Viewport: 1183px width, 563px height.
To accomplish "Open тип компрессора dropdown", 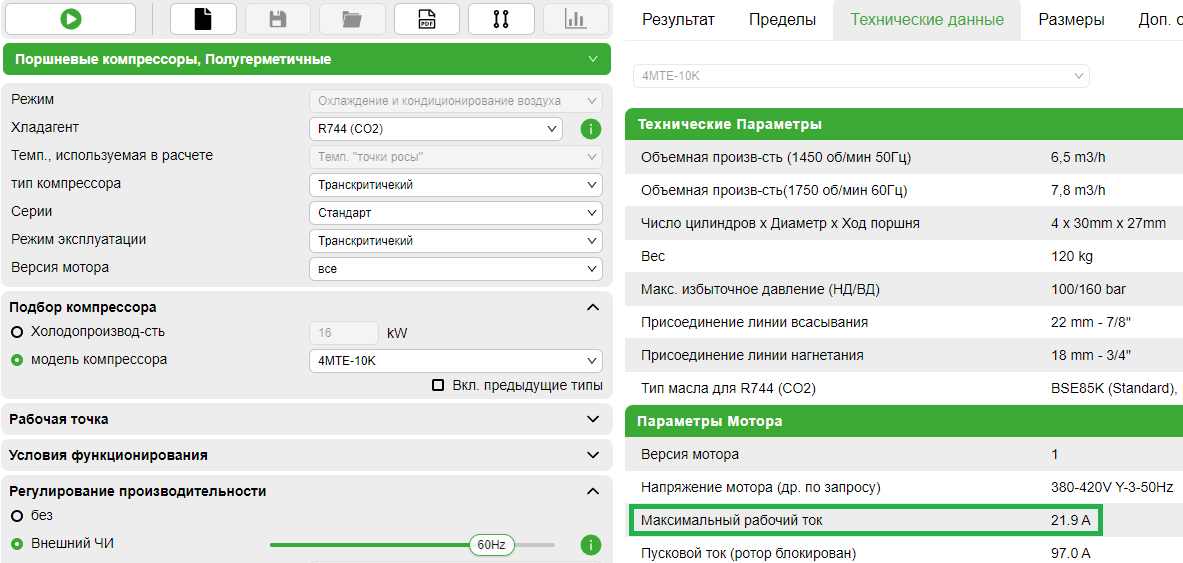I will (456, 185).
